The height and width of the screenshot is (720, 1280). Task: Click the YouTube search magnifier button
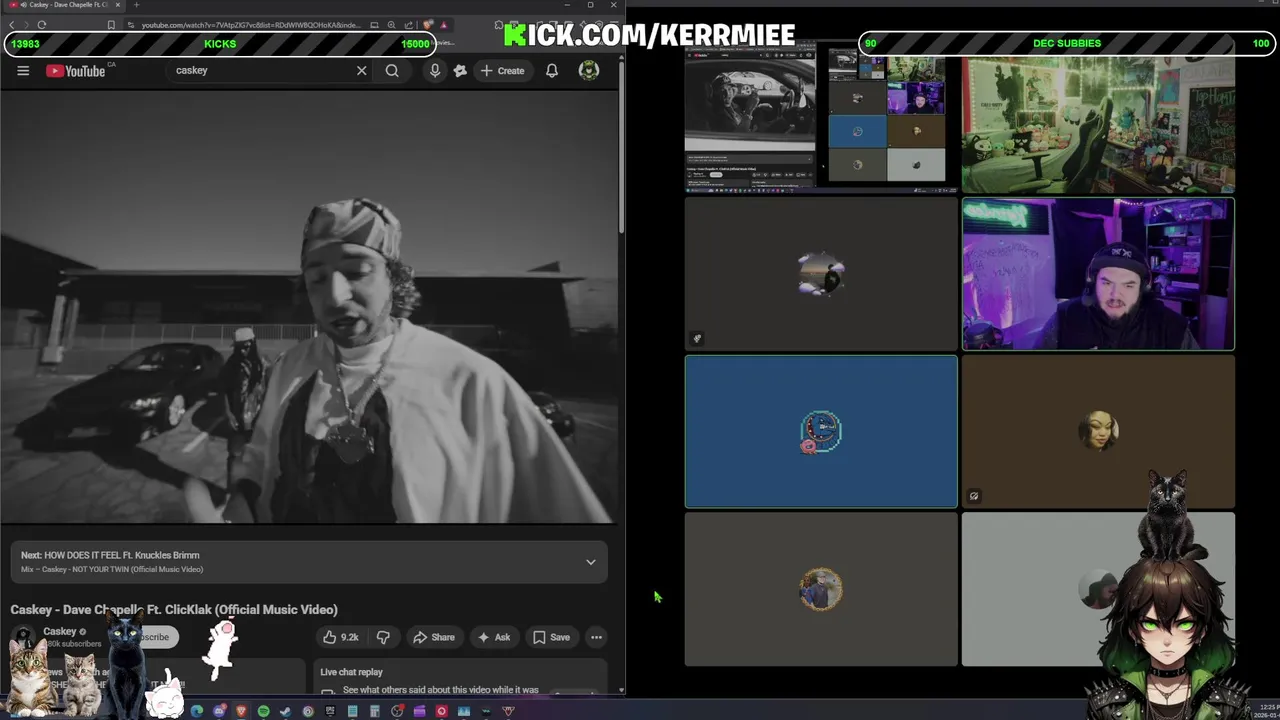(392, 71)
